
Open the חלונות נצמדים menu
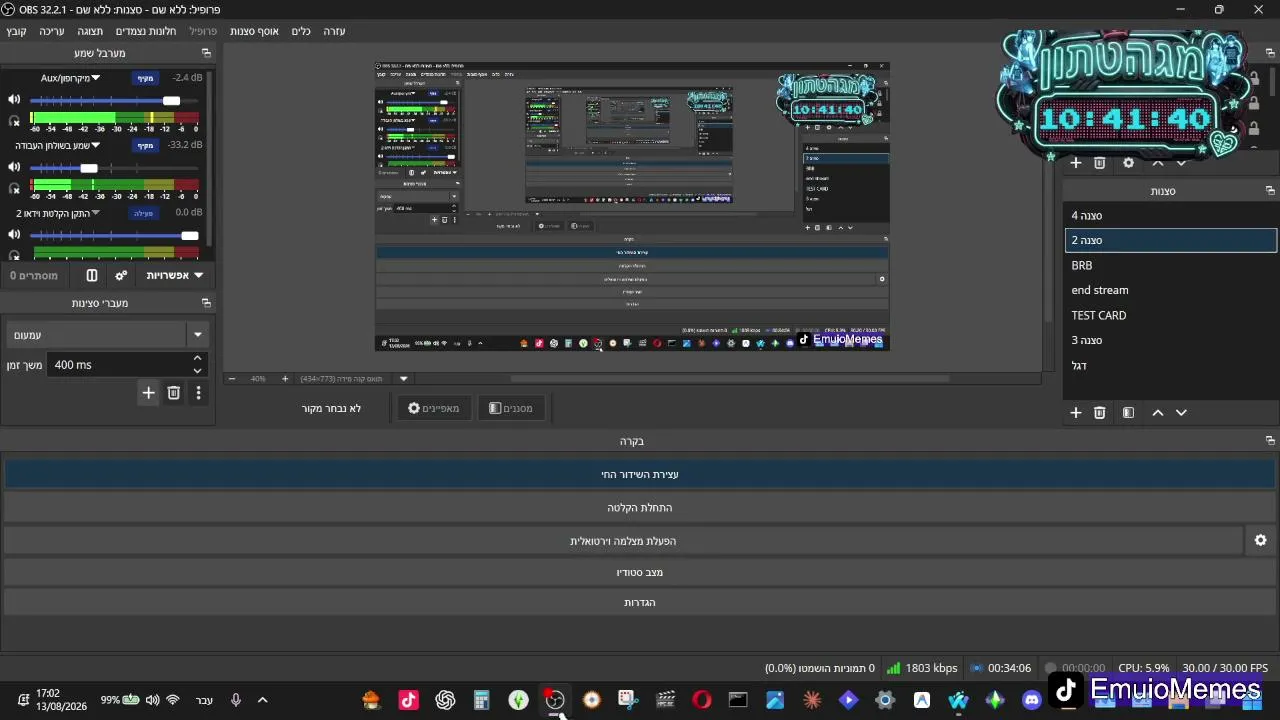(146, 31)
